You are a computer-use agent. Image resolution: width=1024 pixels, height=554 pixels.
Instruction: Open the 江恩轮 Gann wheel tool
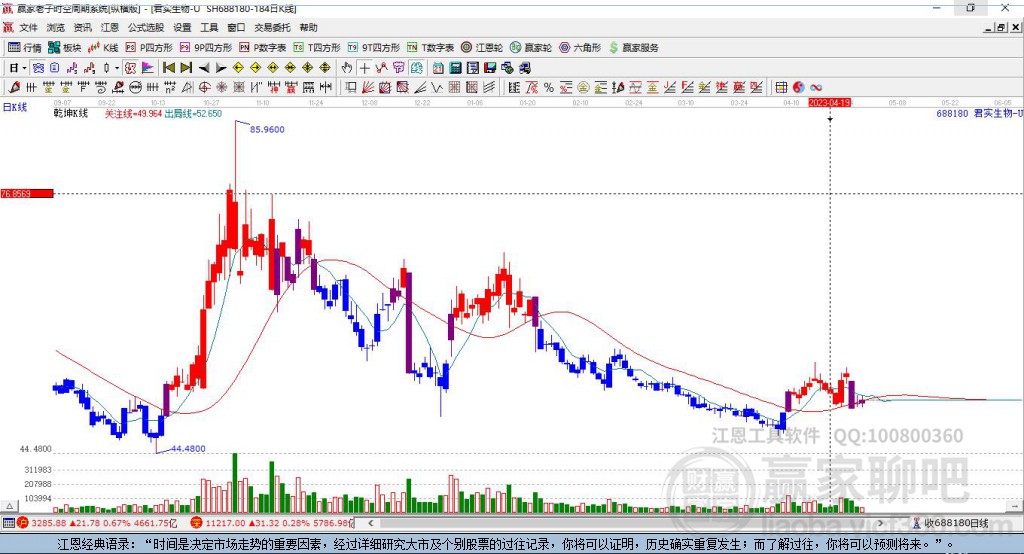(482, 48)
